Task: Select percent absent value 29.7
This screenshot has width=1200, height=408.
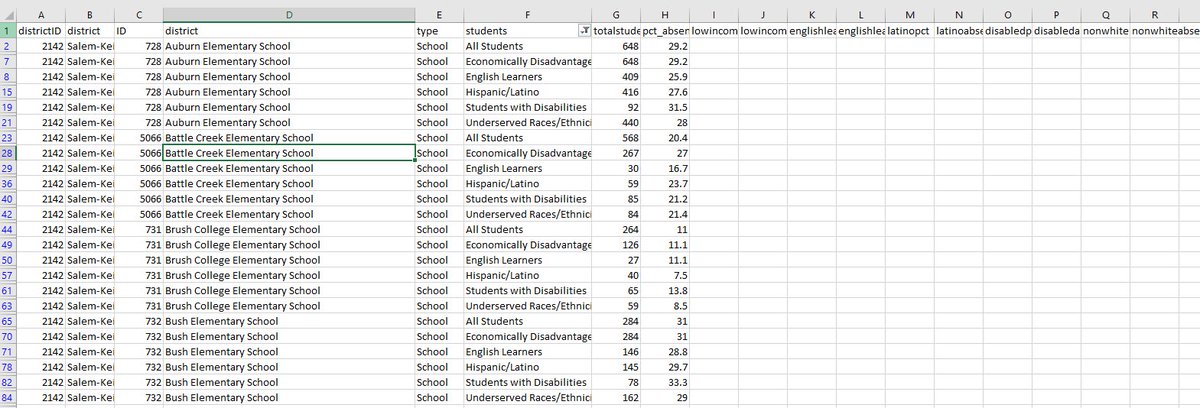Action: [665, 368]
